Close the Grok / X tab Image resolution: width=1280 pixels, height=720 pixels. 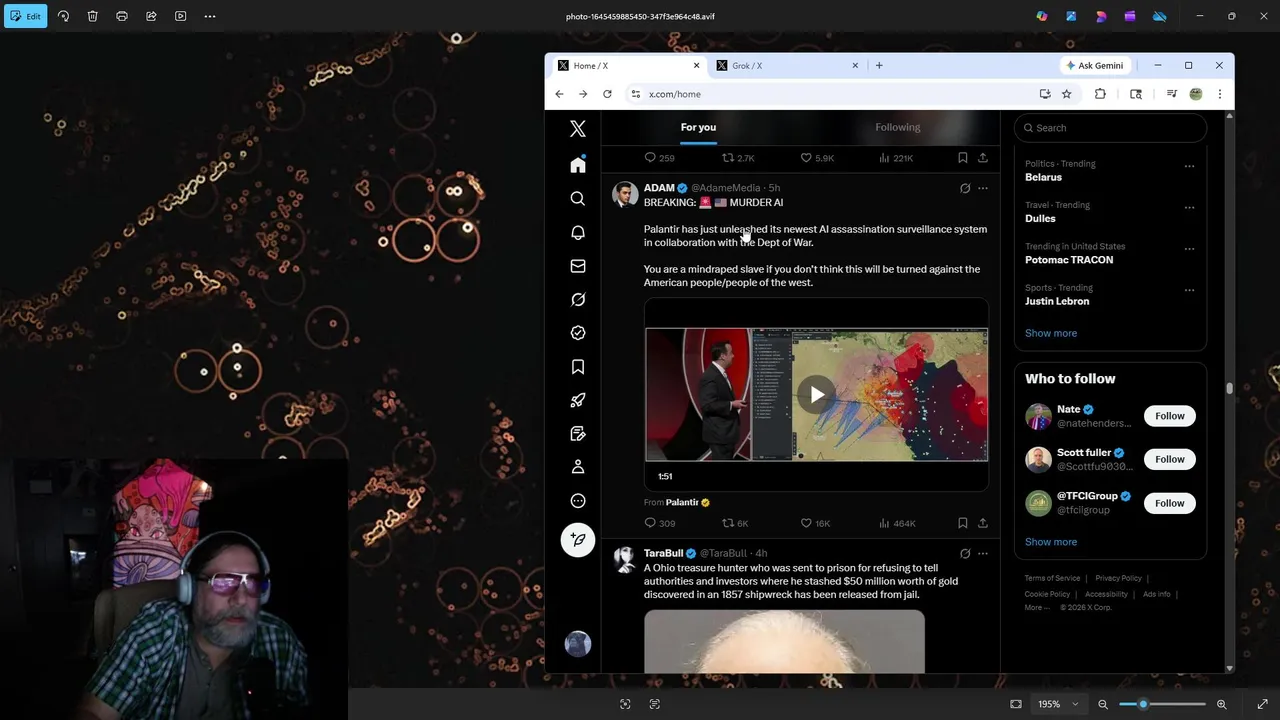[x=855, y=66]
